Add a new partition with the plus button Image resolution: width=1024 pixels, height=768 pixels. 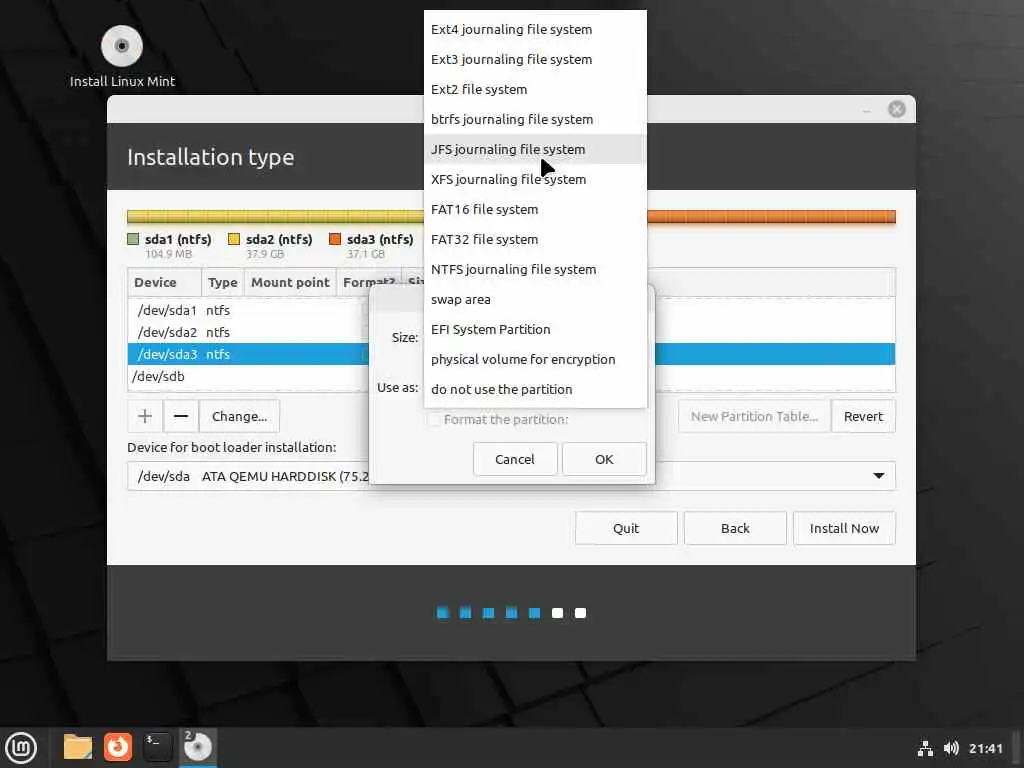145,416
